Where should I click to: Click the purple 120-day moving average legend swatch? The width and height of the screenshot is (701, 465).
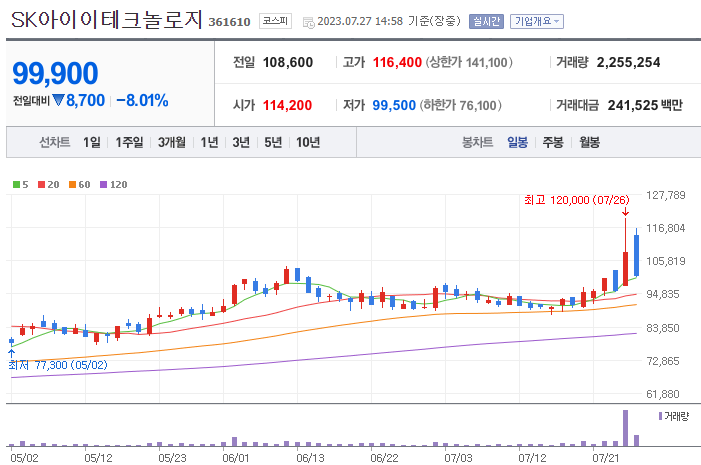(103, 185)
